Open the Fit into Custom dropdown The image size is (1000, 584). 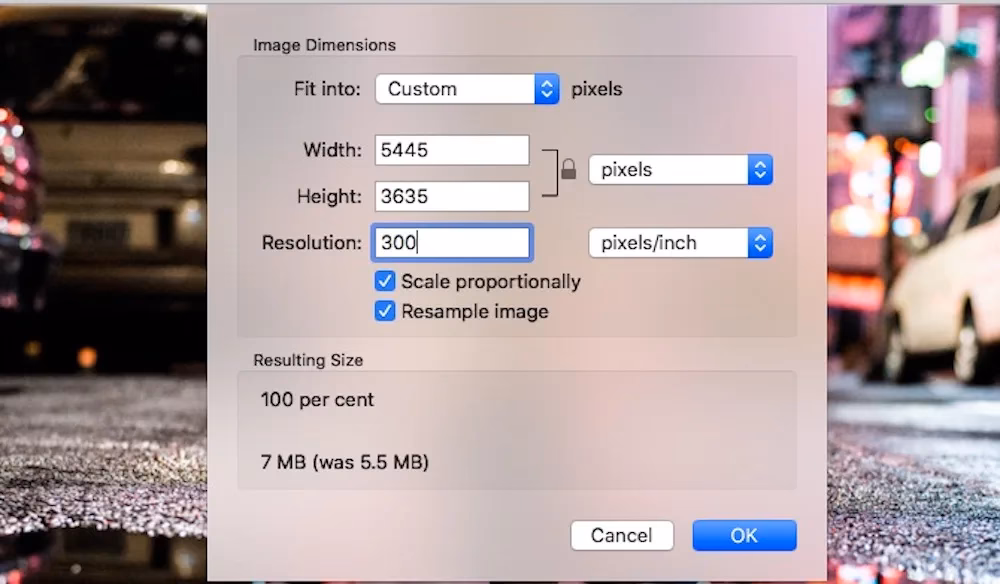467,89
